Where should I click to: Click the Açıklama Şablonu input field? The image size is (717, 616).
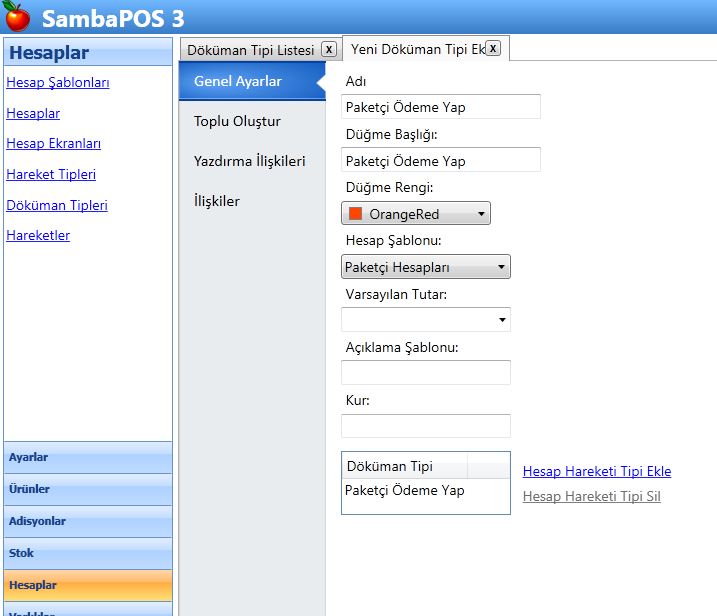pyautogui.click(x=425, y=373)
